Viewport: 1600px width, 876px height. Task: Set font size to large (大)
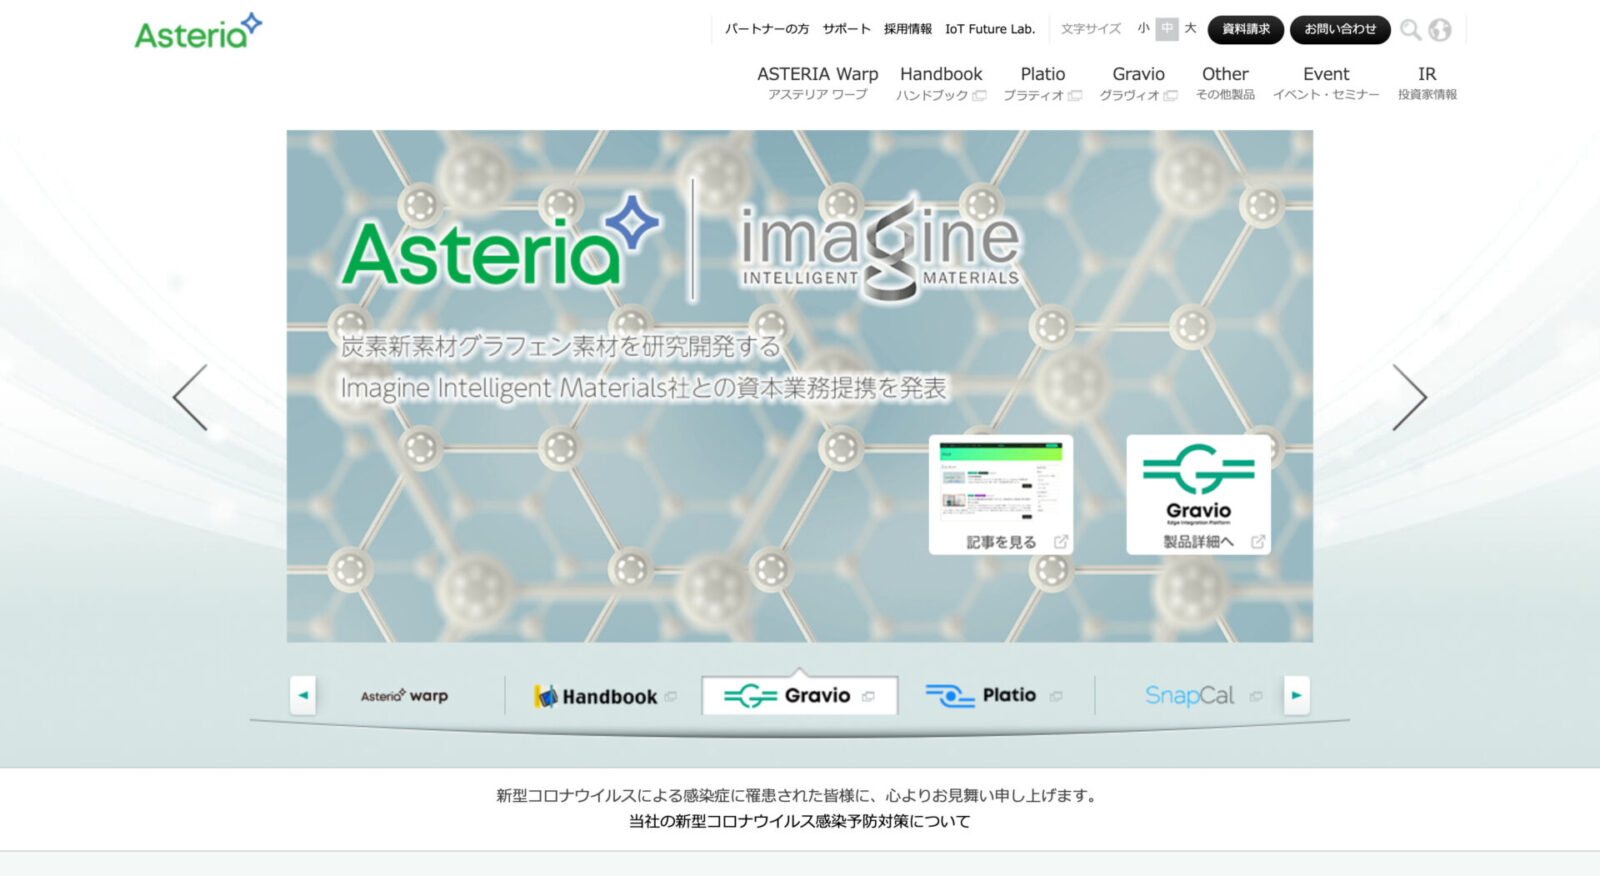(x=1190, y=29)
